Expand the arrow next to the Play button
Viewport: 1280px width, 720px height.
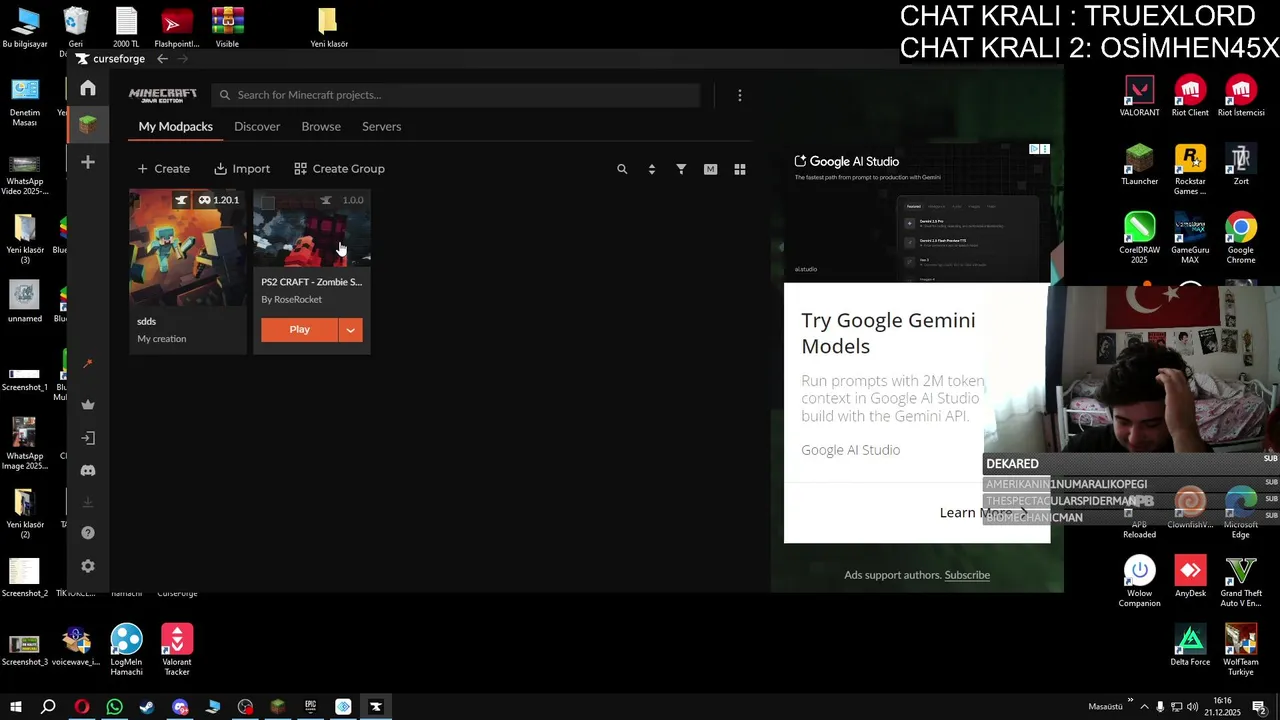[350, 330]
